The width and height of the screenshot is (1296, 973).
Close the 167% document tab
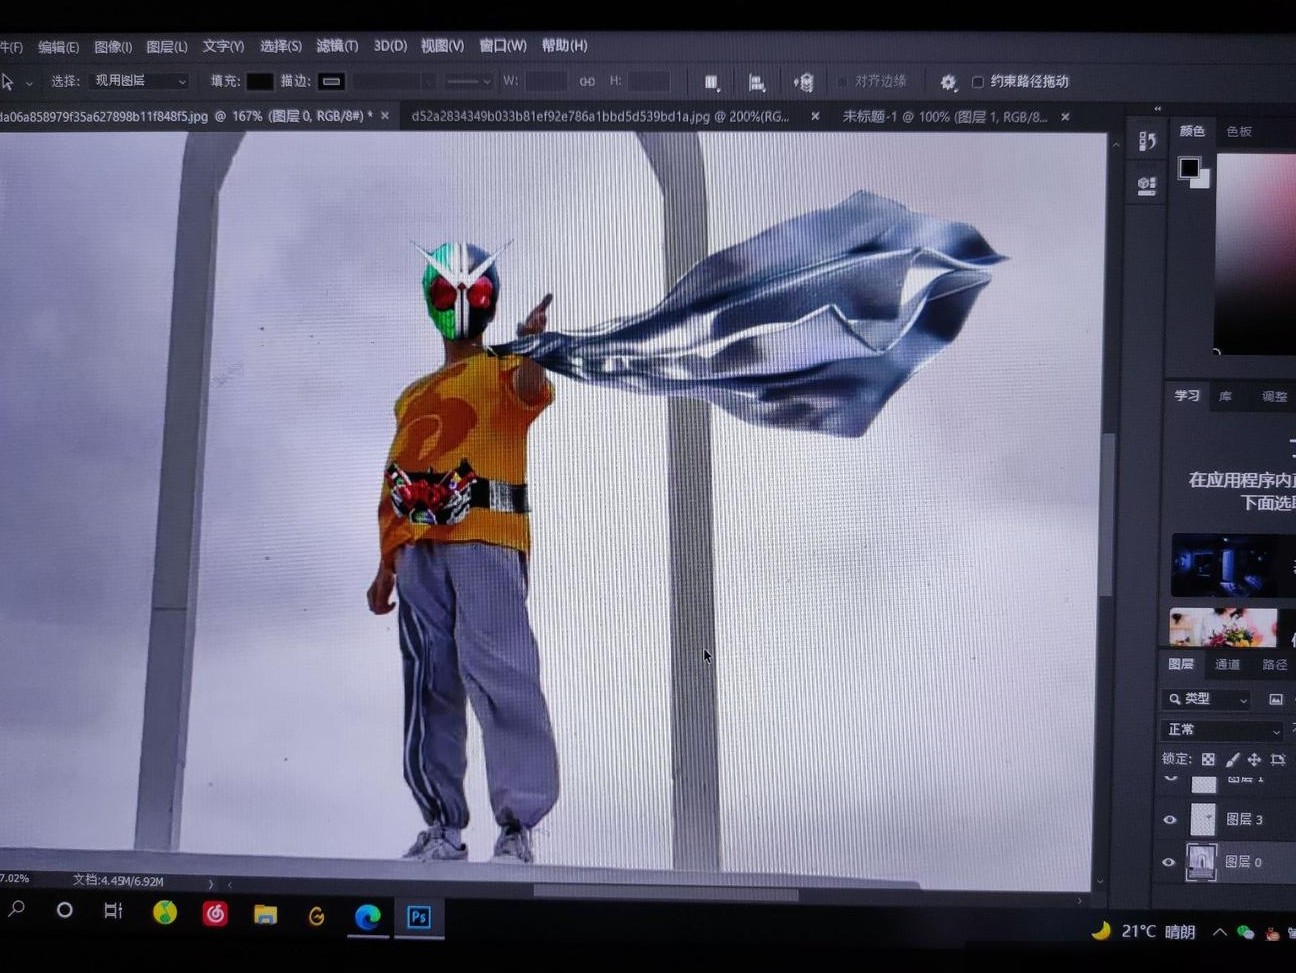tap(385, 116)
